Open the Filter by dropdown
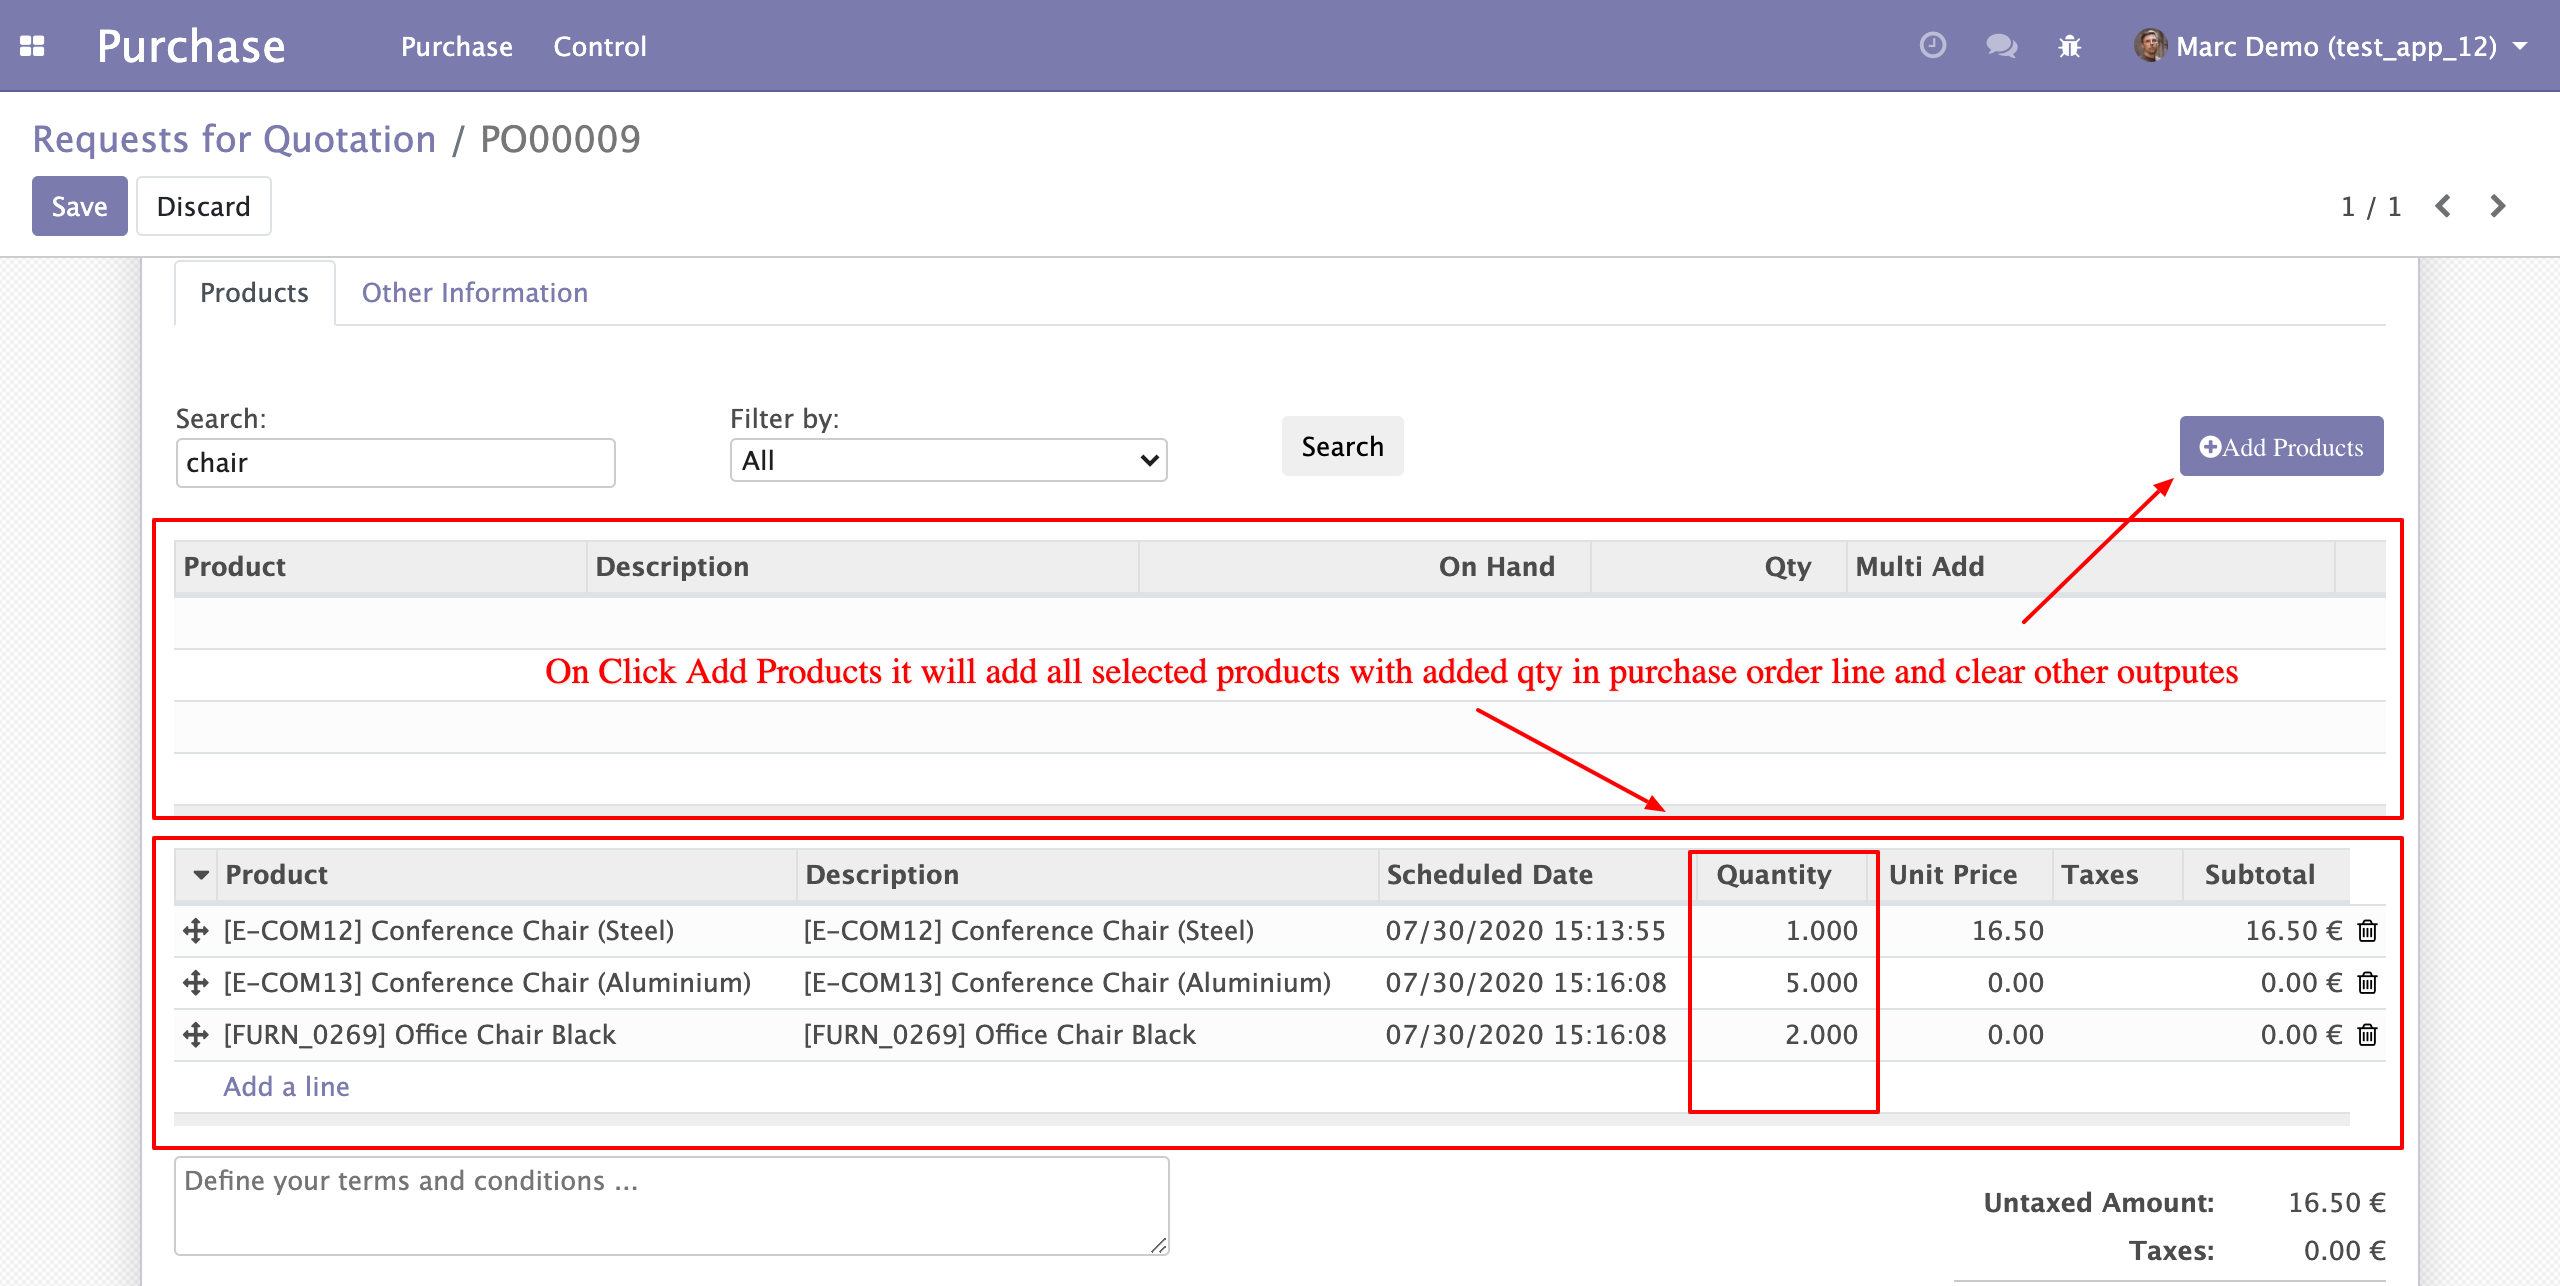Screen dimensions: 2560x1286 [948, 460]
